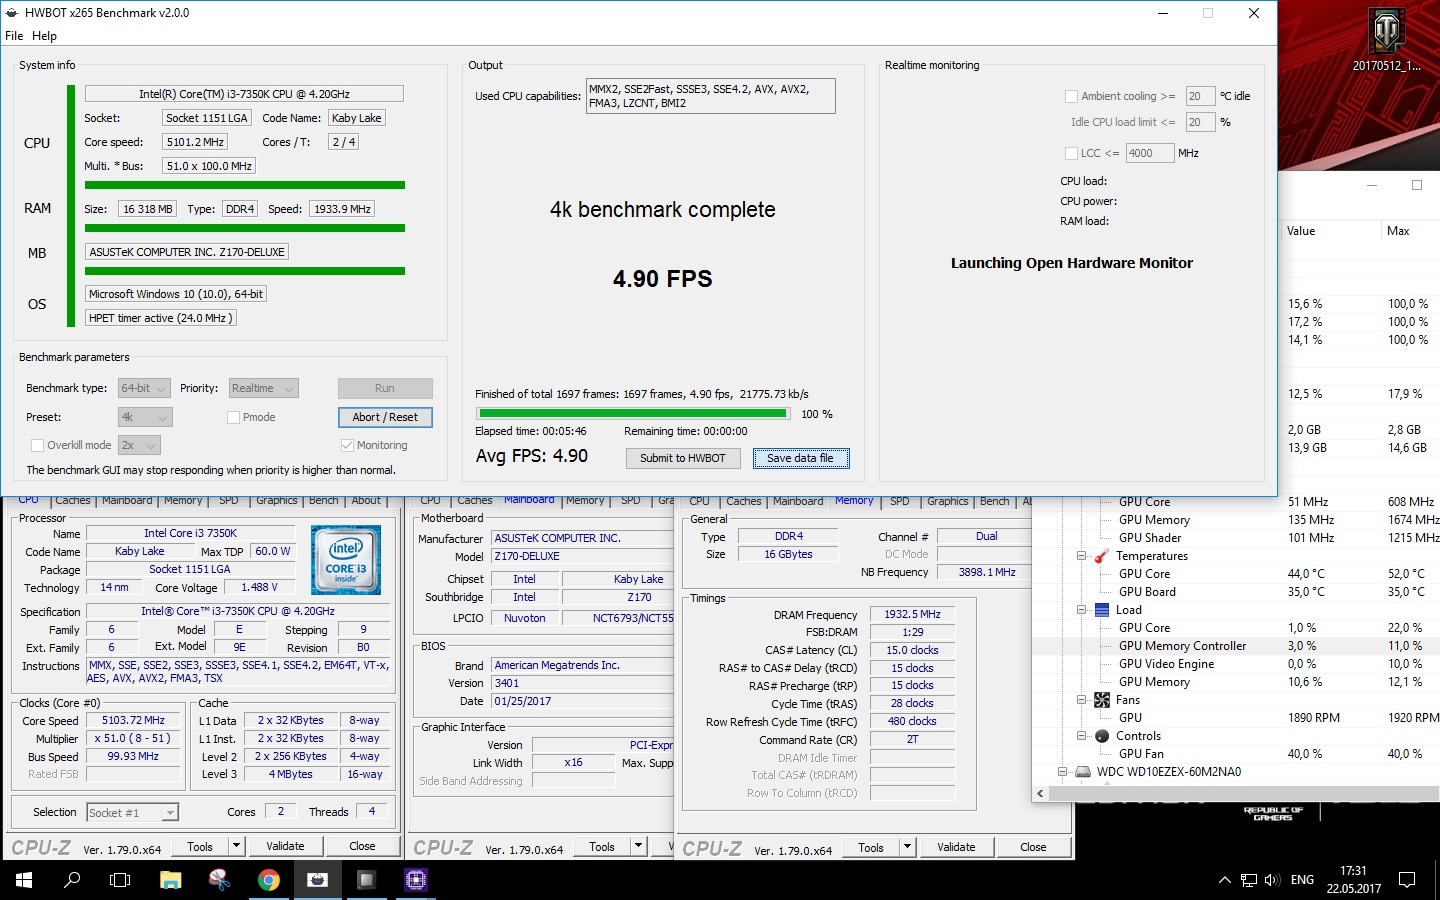The image size is (1440, 900).
Task: Click the Save data file button
Action: 800,459
